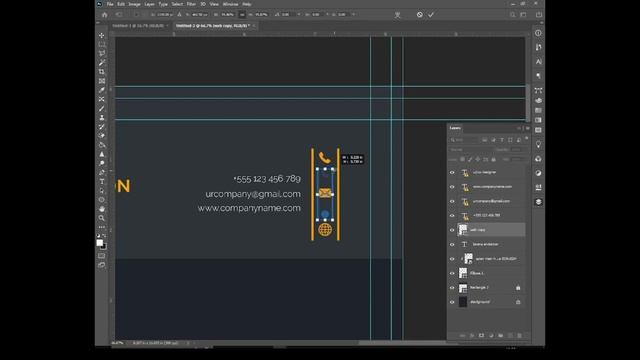The width and height of the screenshot is (640, 360).
Task: Click the Share icon at top right
Action: pos(539,15)
